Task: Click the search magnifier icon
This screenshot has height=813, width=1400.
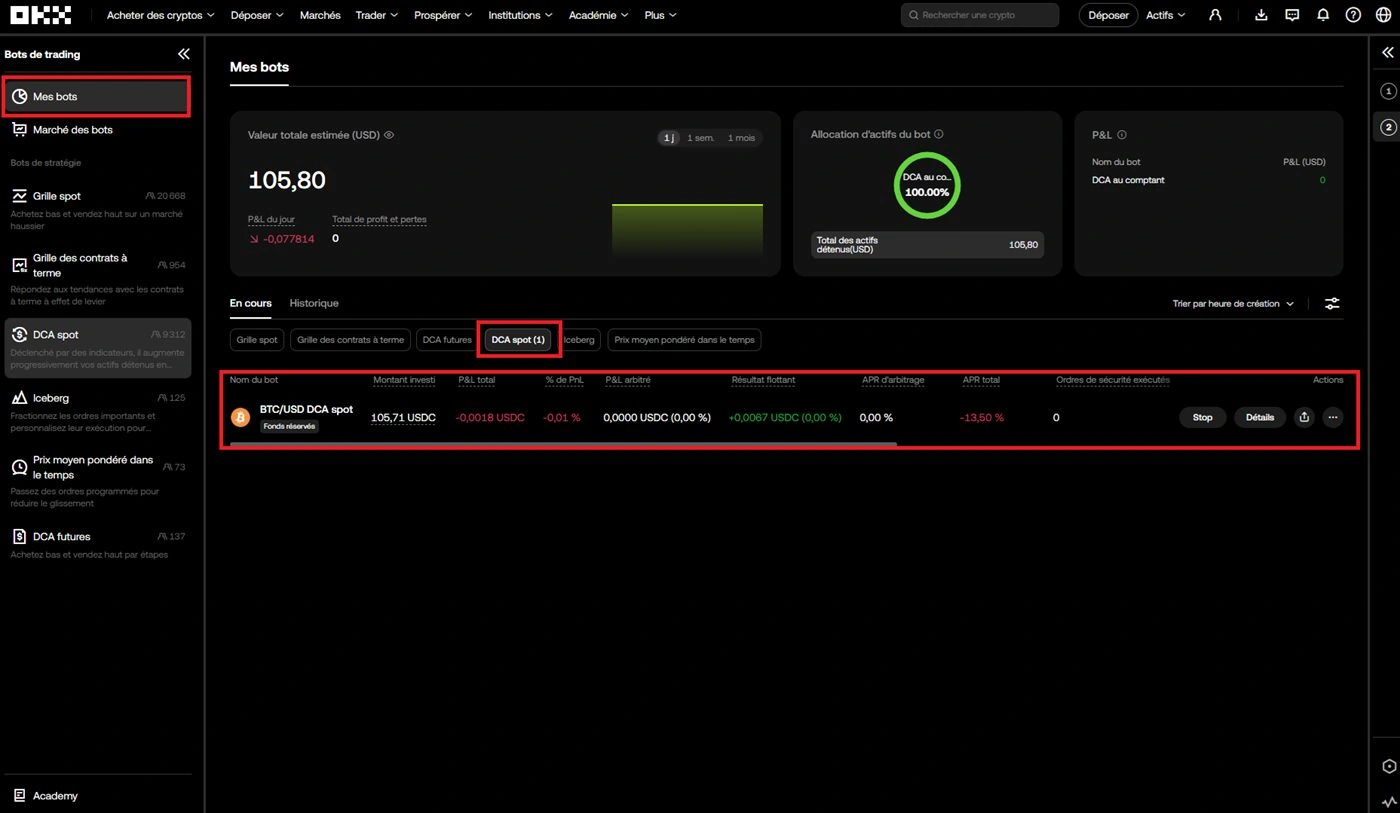Action: click(x=914, y=15)
